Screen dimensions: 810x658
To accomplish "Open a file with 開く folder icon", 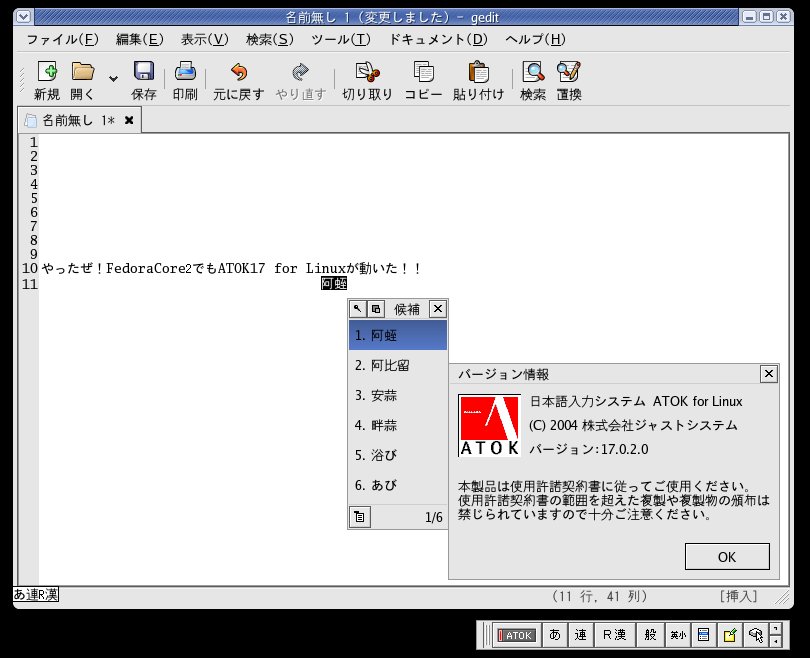I will coord(83,80).
